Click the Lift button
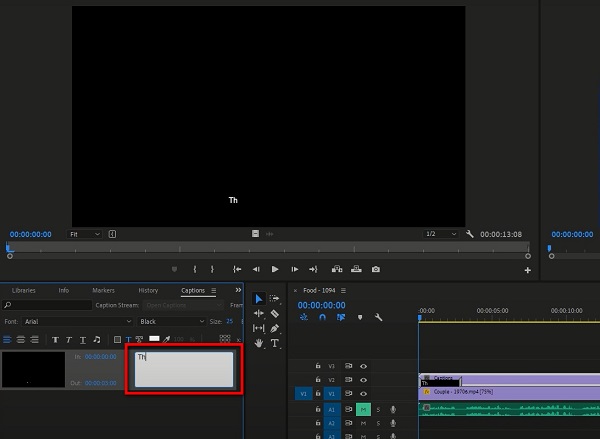 pyautogui.click(x=337, y=269)
